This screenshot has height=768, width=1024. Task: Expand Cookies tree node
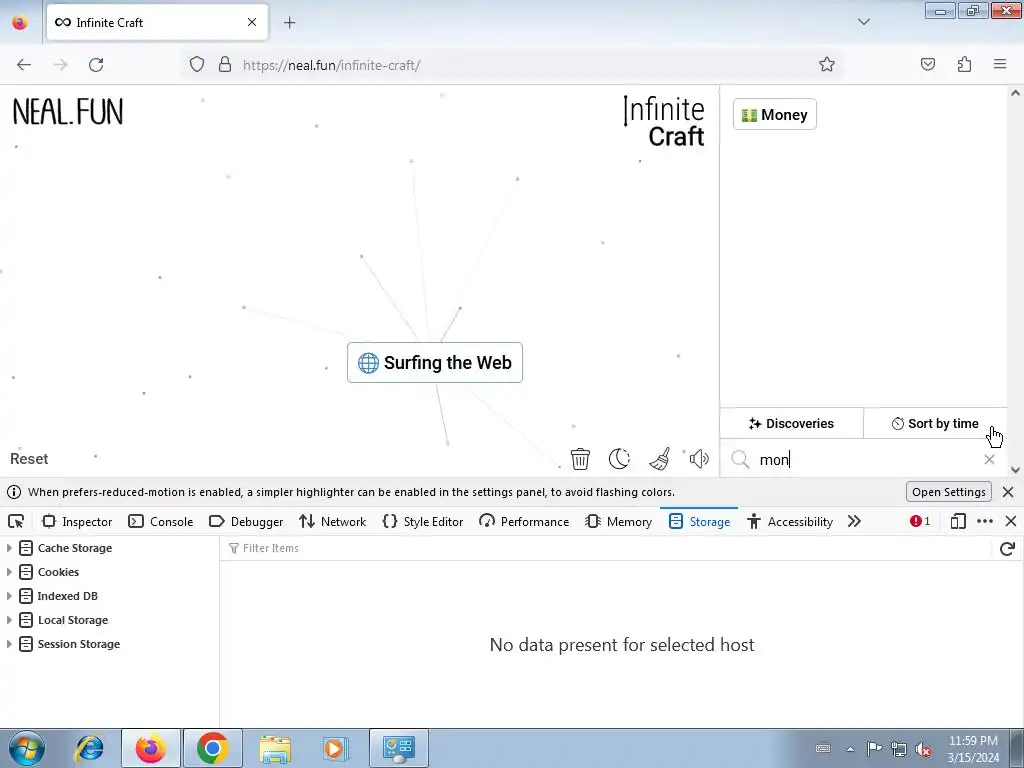[x=9, y=572]
